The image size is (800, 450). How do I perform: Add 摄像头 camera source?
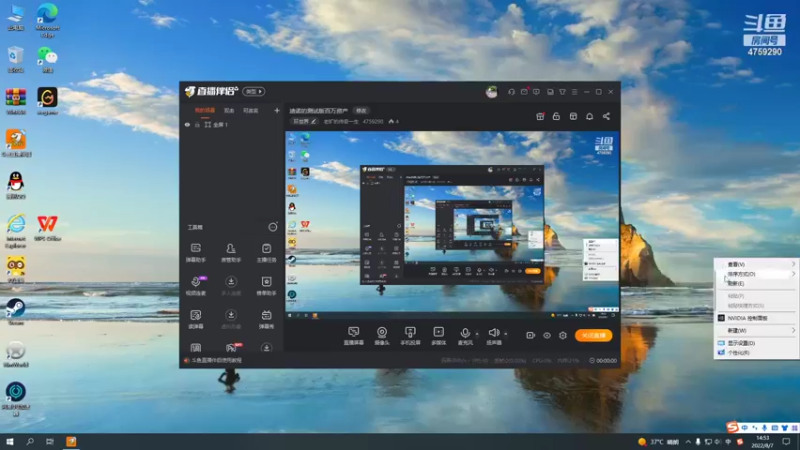coord(382,336)
